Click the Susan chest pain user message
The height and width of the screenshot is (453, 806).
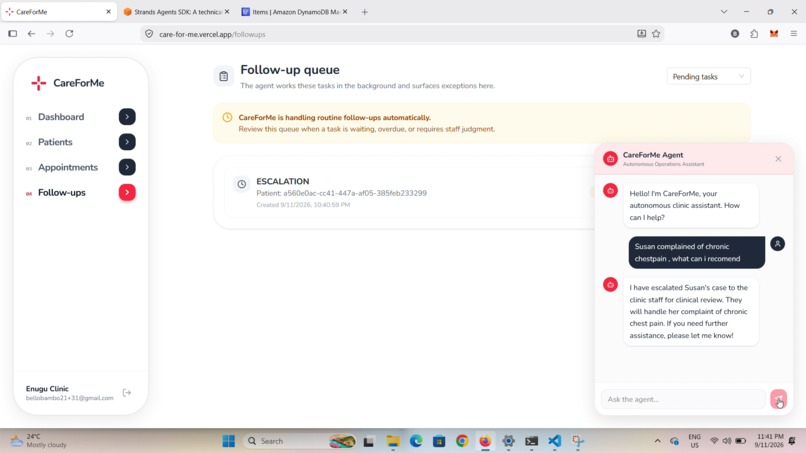click(697, 252)
